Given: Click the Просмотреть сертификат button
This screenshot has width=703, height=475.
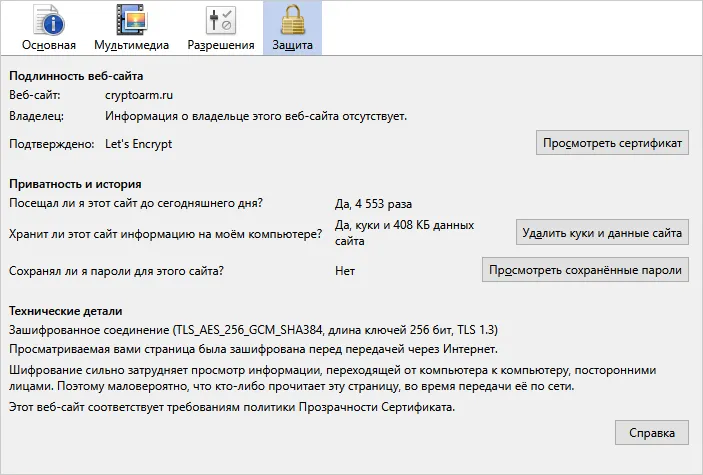Looking at the screenshot, I should click(612, 143).
